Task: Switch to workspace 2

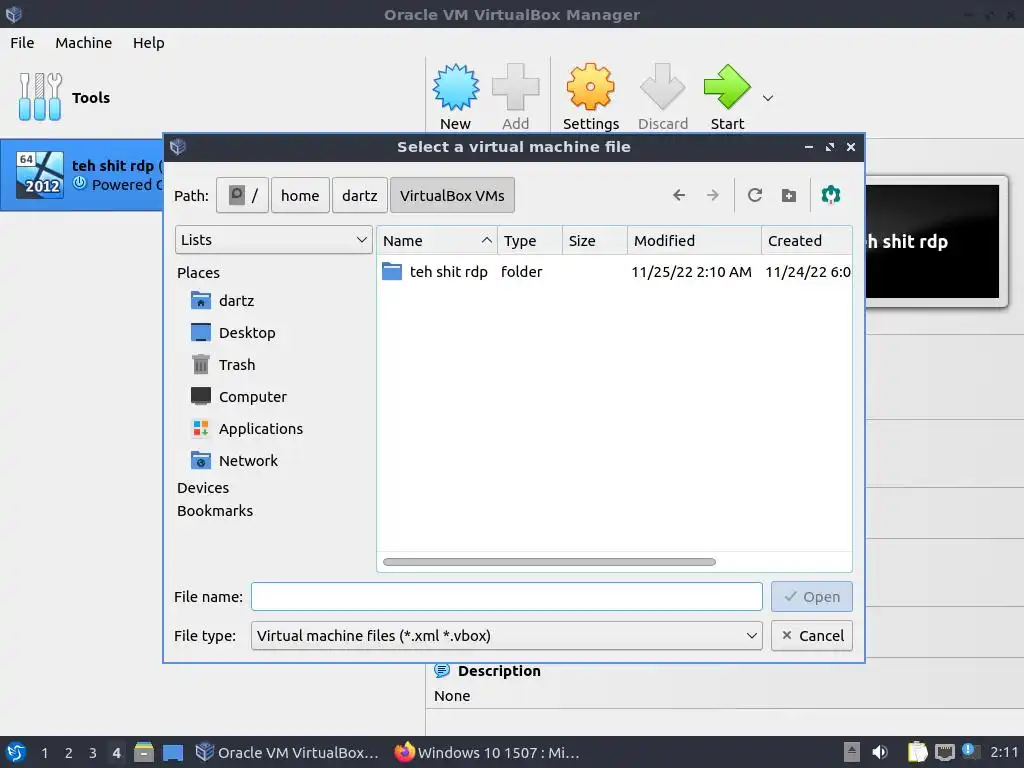Action: (x=68, y=753)
